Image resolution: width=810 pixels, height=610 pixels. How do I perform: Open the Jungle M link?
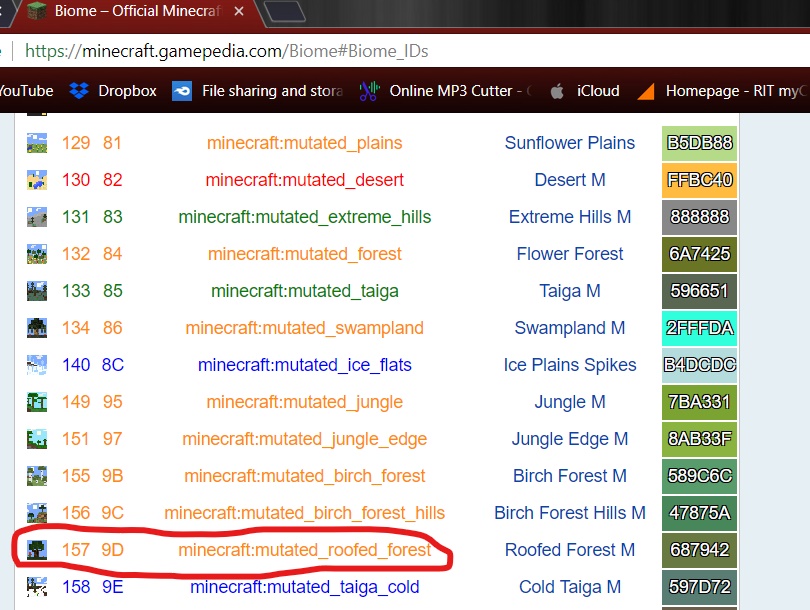point(570,402)
